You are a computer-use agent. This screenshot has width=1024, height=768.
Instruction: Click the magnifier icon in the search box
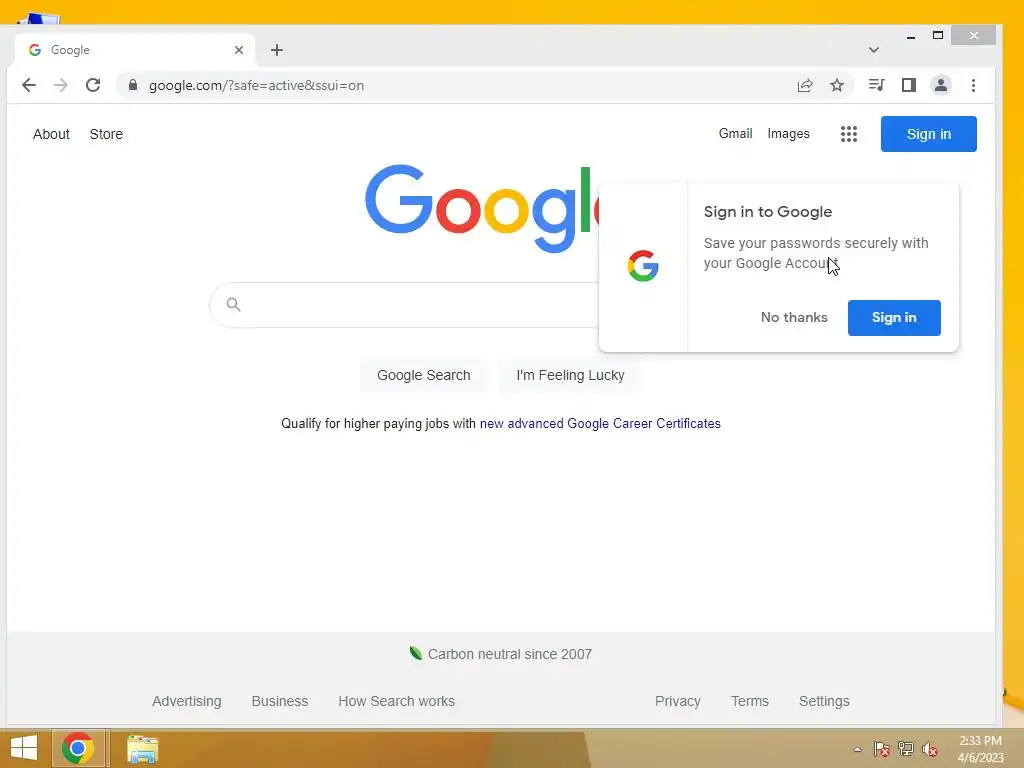(233, 304)
